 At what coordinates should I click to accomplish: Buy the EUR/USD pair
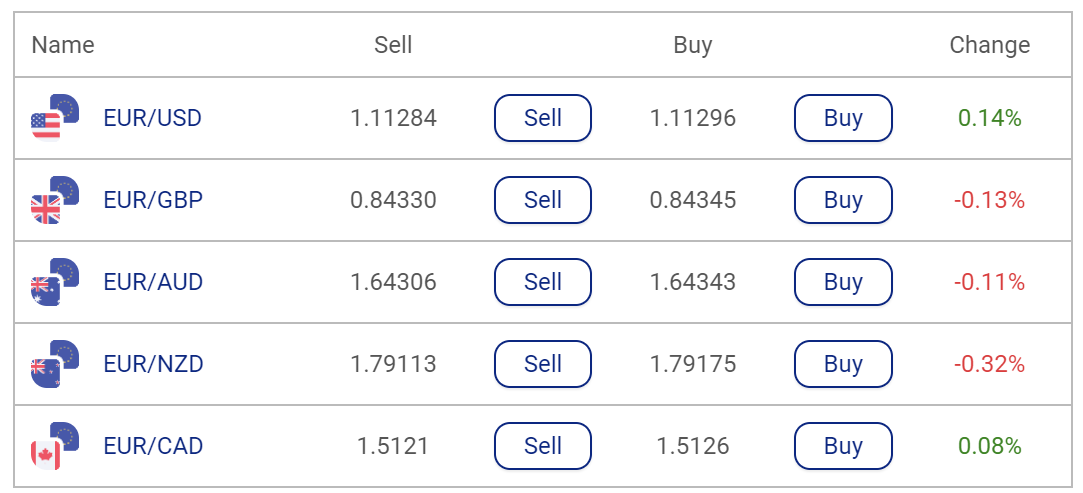[x=843, y=118]
